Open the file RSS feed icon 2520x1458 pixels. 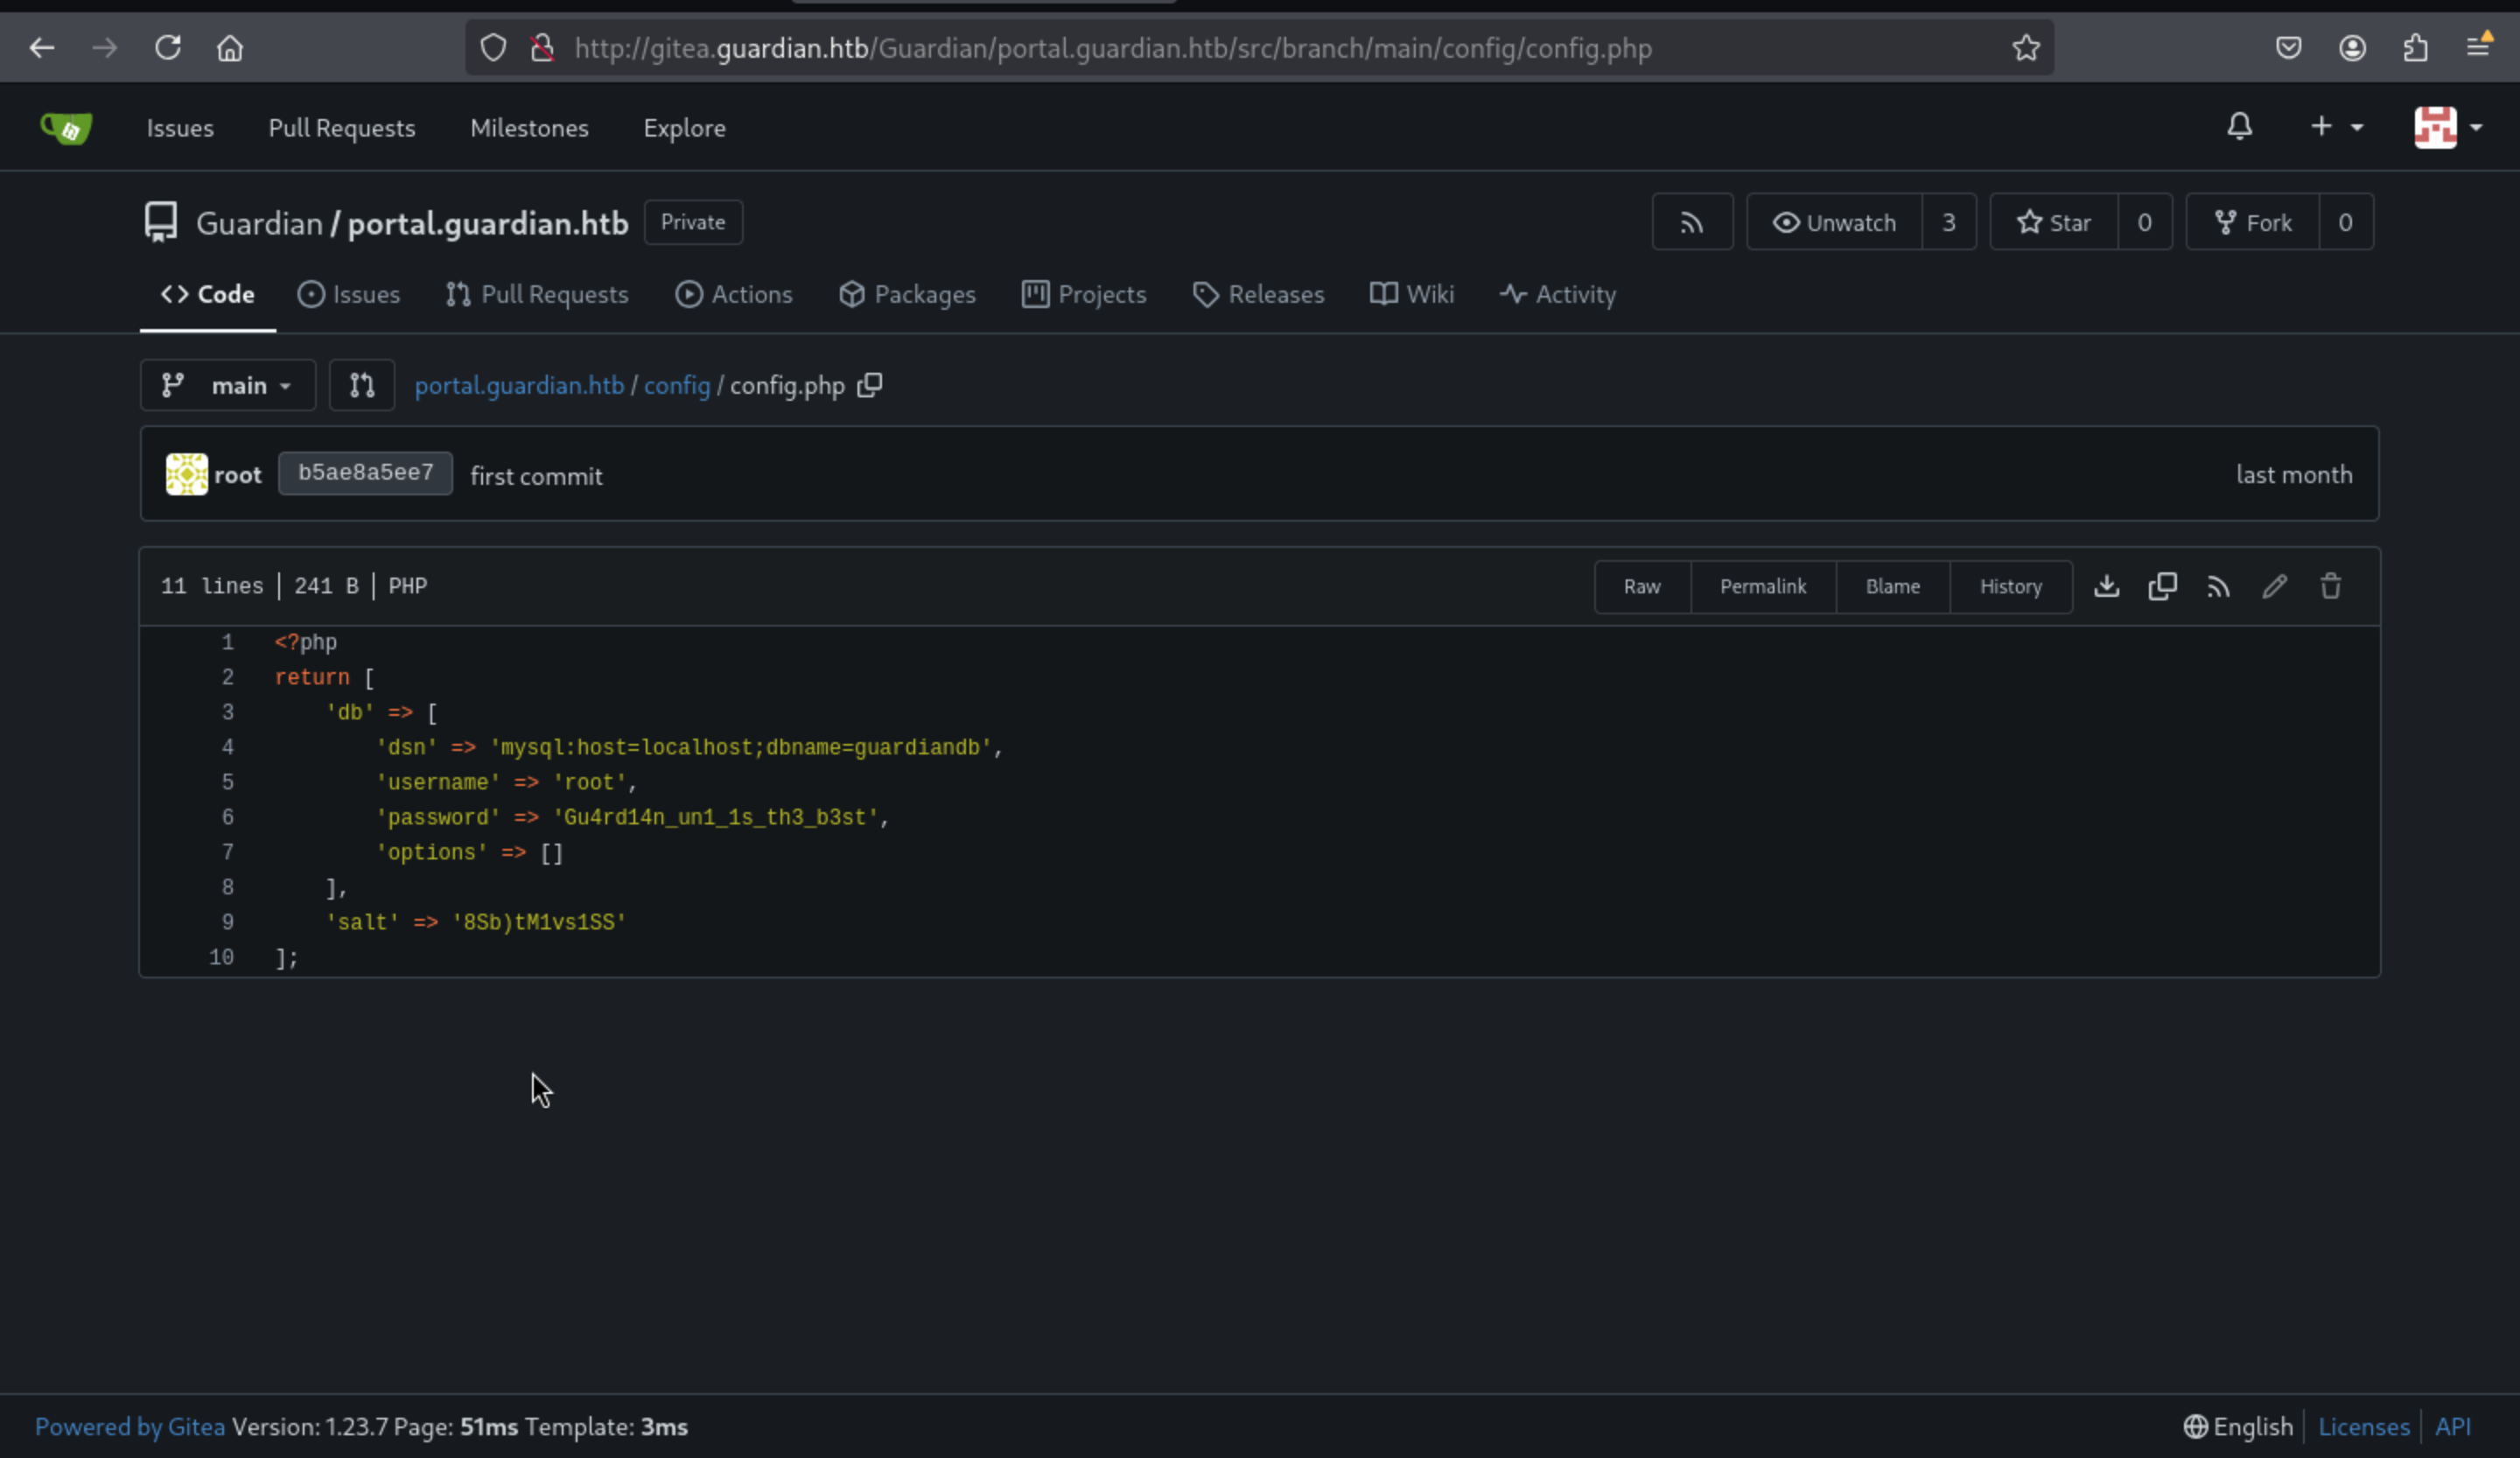click(x=2218, y=586)
